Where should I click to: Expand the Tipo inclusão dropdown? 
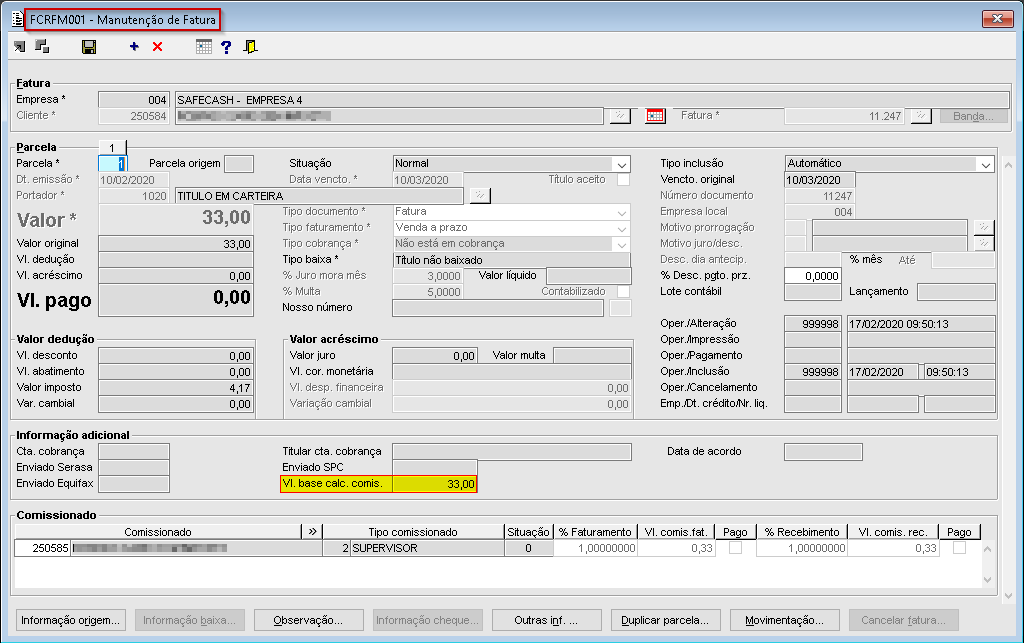984,164
